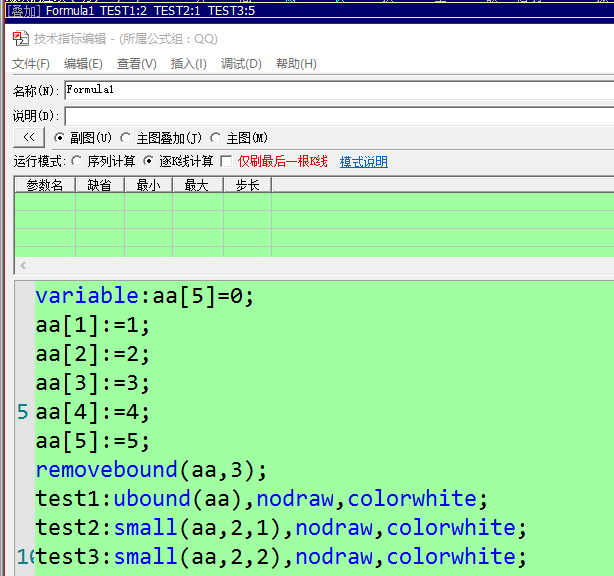
Task: Open the 插入(I) menu
Action: pyautogui.click(x=188, y=64)
